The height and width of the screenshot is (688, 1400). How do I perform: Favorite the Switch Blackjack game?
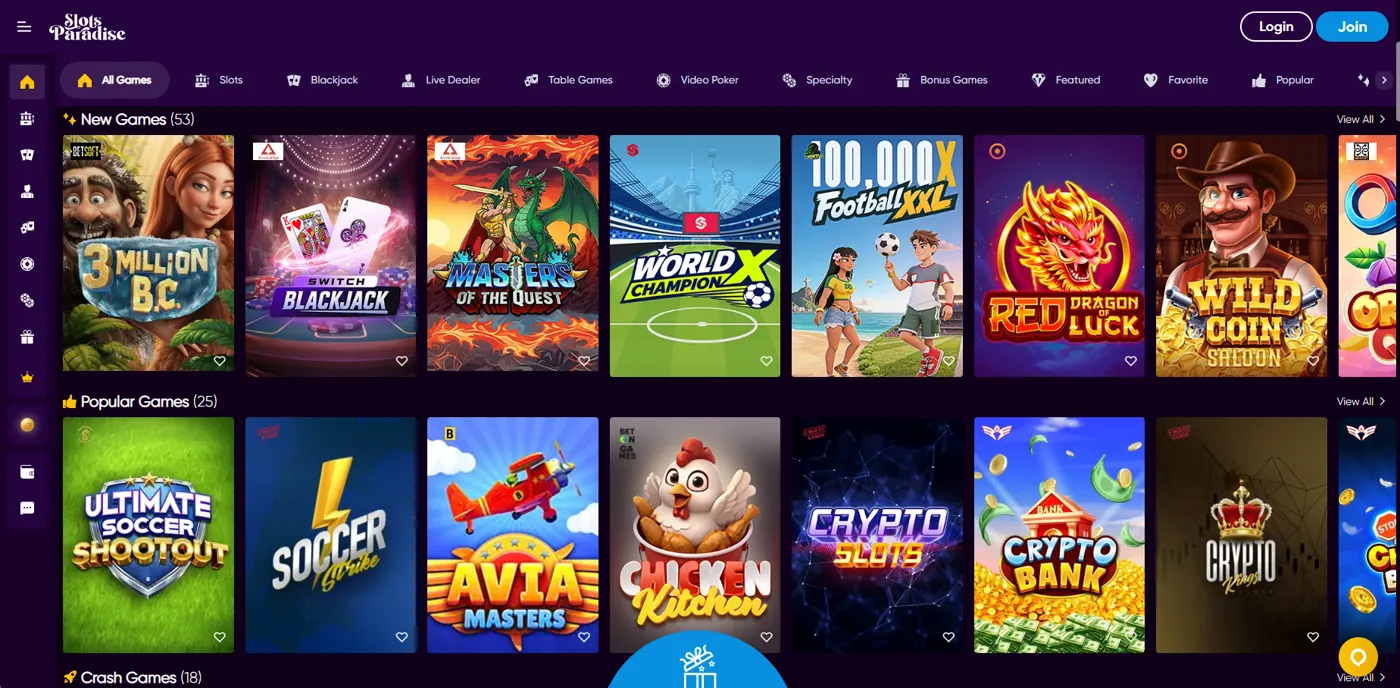(402, 361)
